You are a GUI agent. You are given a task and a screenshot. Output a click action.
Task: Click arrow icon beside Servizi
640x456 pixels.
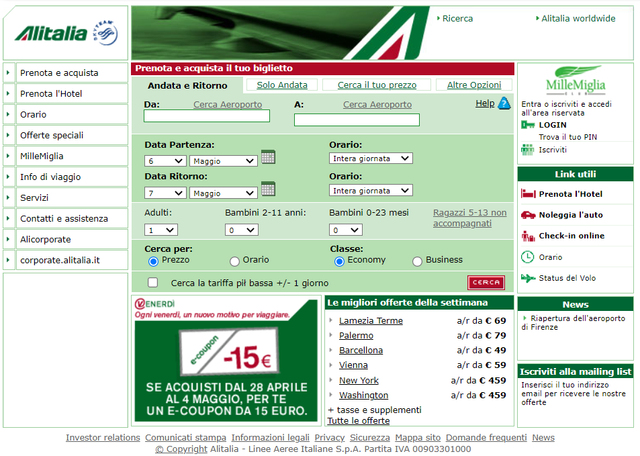coord(8,198)
